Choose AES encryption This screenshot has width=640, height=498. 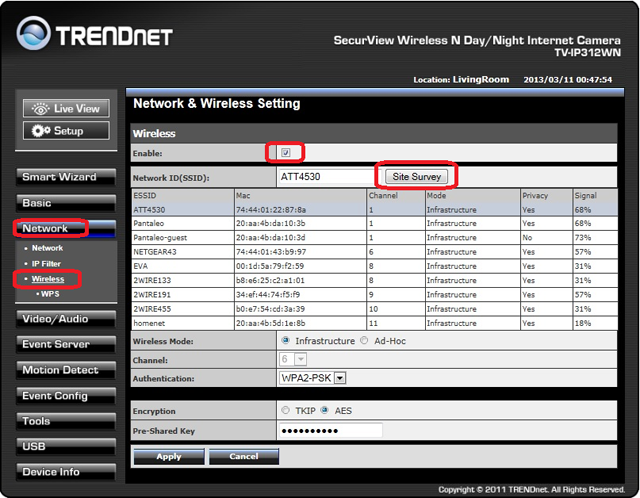coord(326,411)
